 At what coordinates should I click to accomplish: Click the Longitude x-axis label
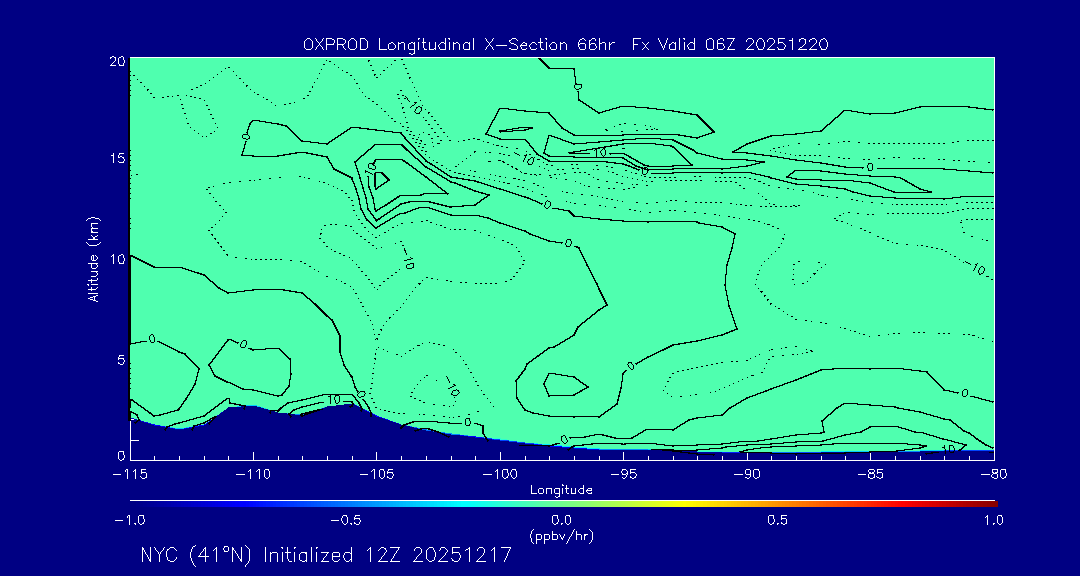tap(561, 490)
